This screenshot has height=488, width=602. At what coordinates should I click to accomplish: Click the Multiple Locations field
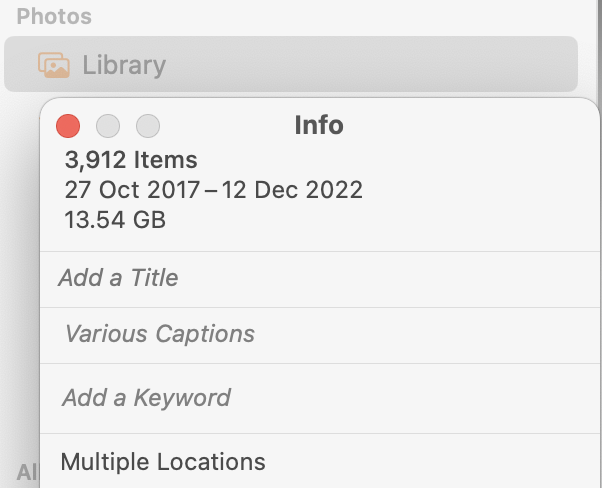click(163, 462)
